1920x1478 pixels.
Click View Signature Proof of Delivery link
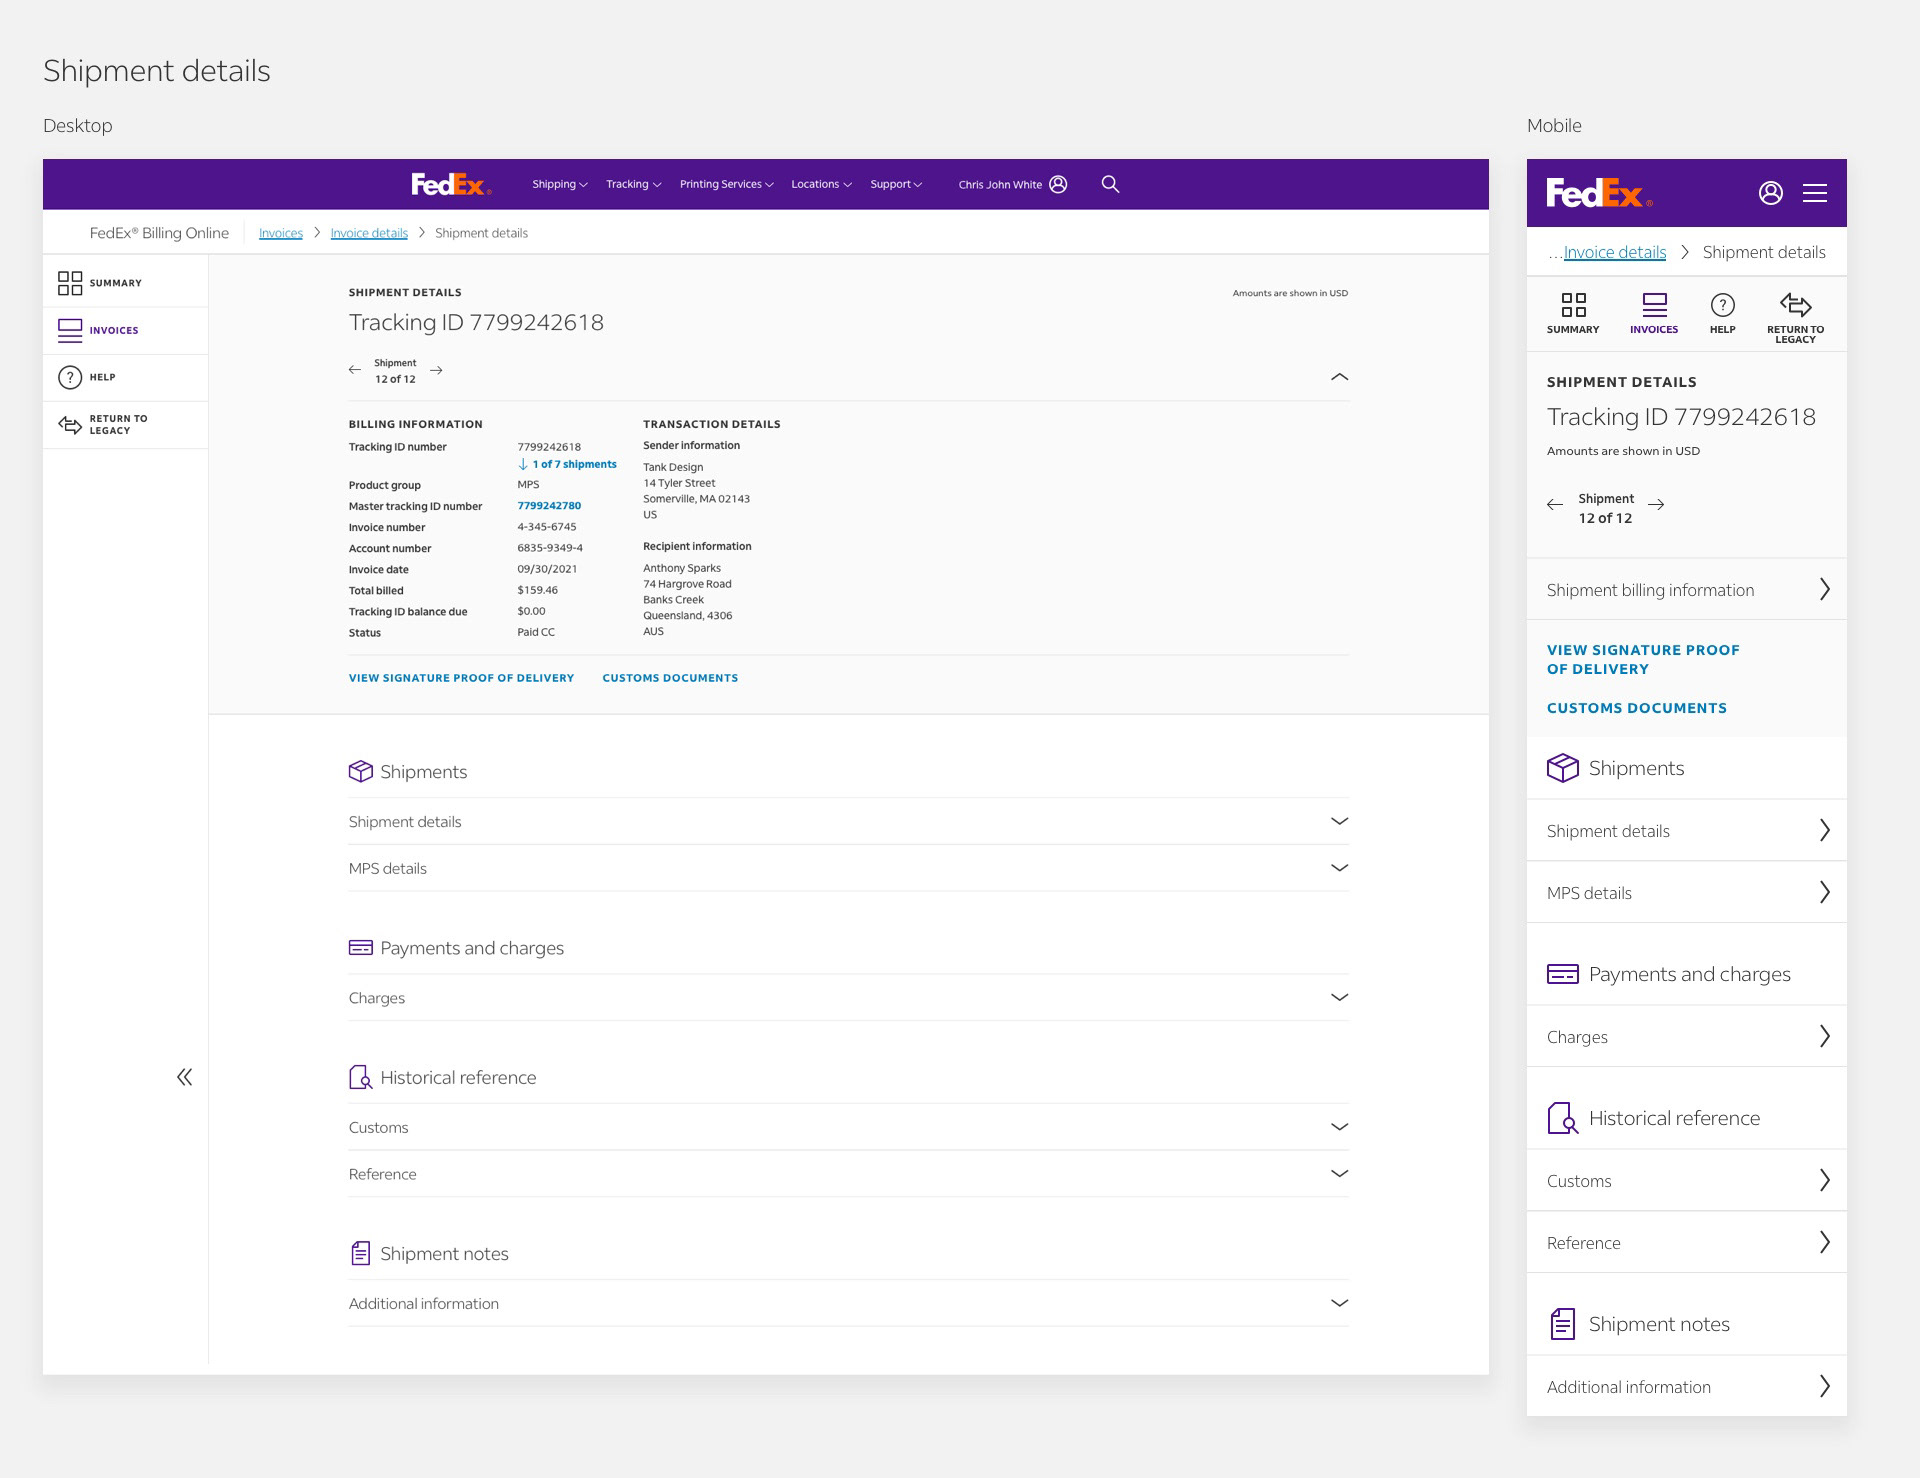[461, 678]
